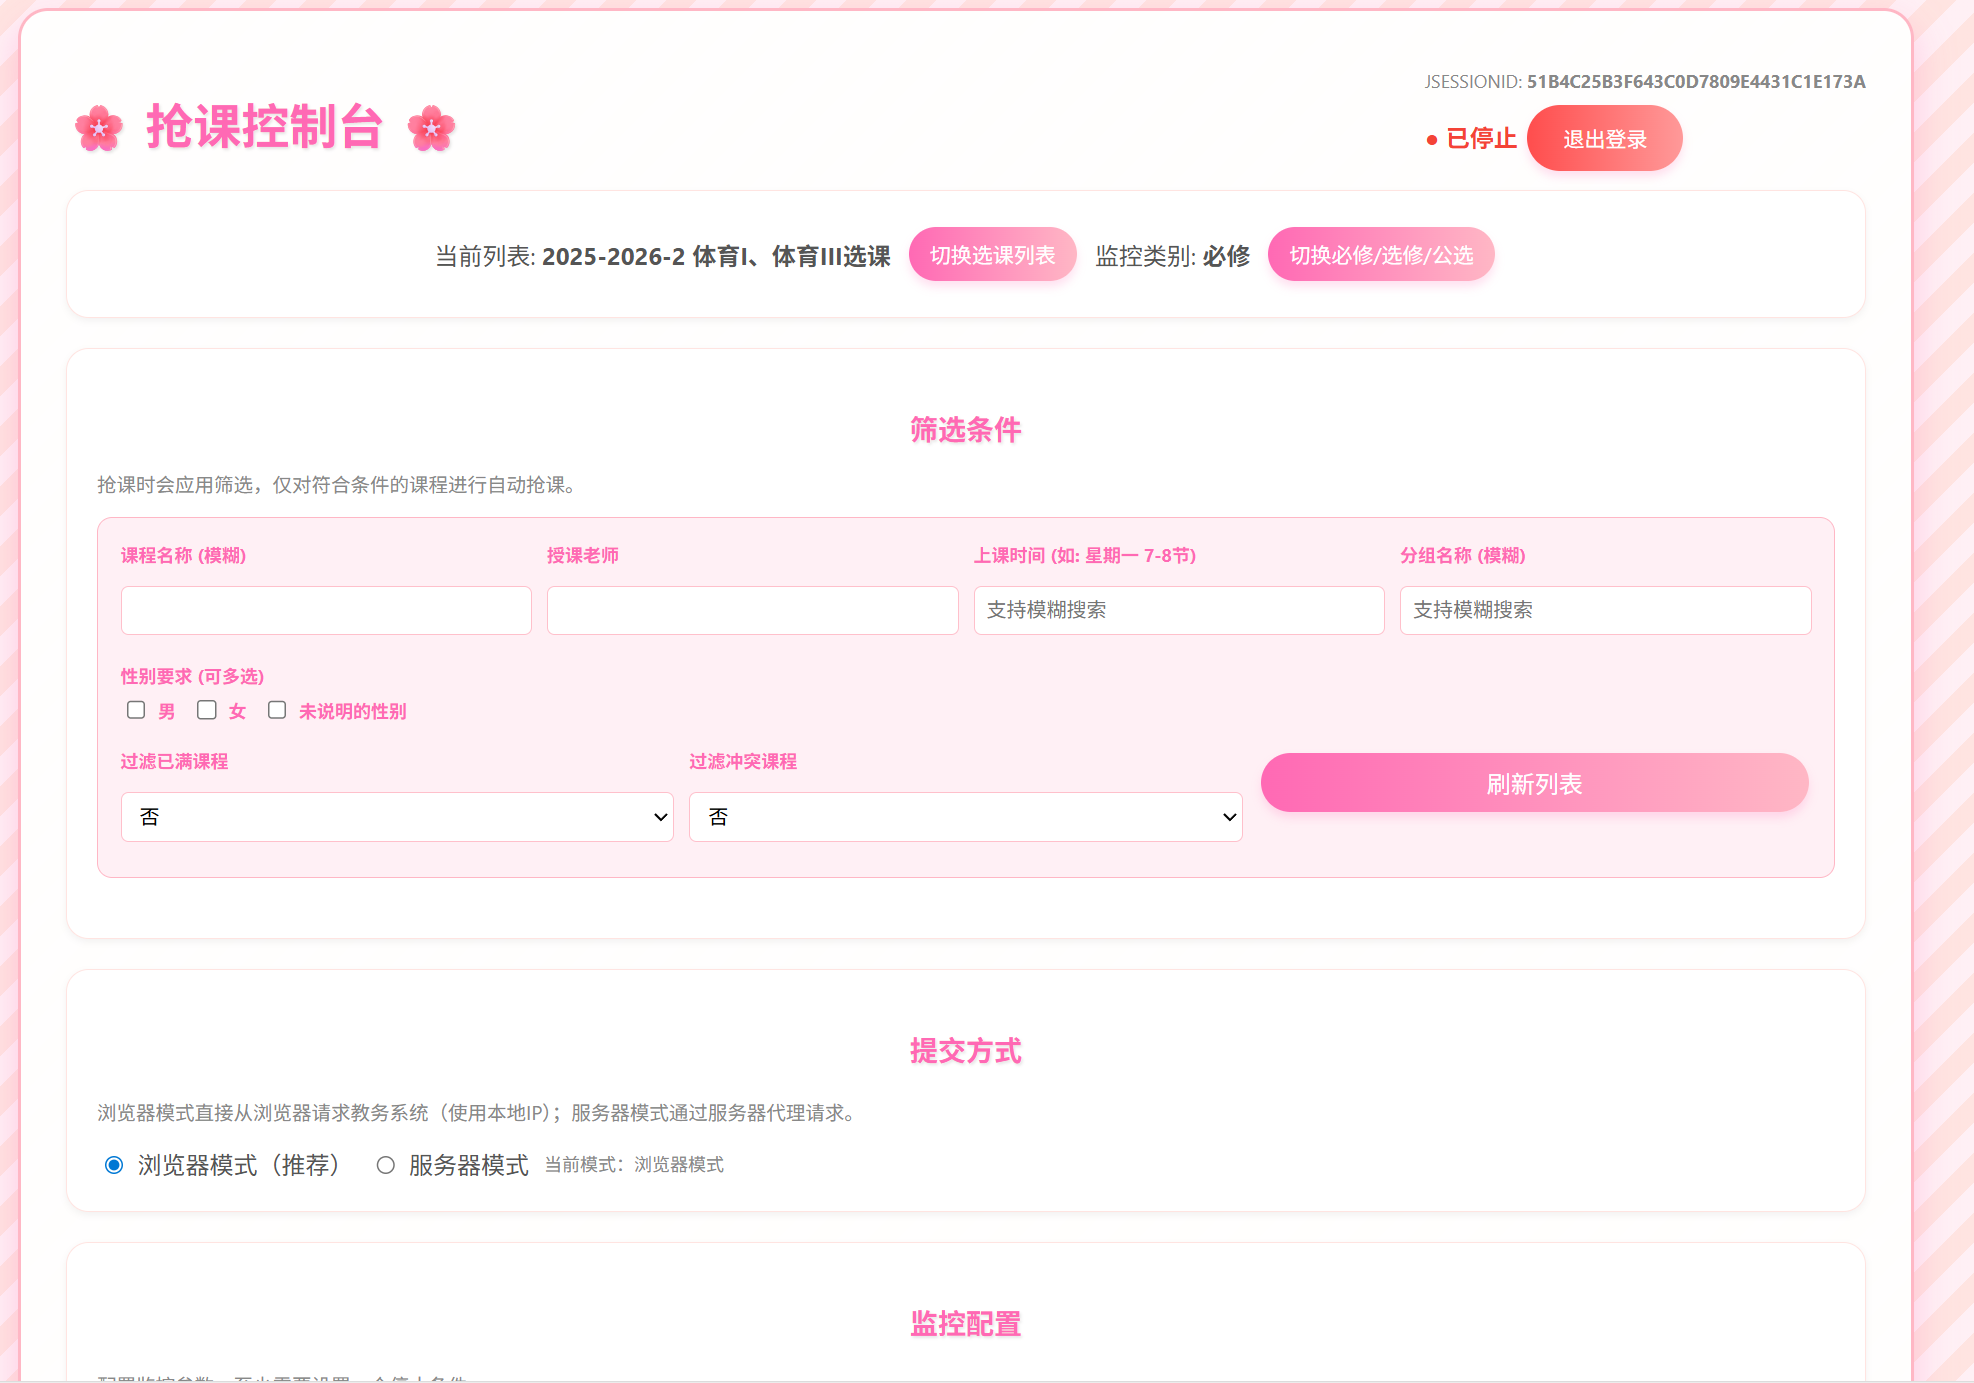
Task: Click the JSESSIONID value text
Action: point(1694,81)
